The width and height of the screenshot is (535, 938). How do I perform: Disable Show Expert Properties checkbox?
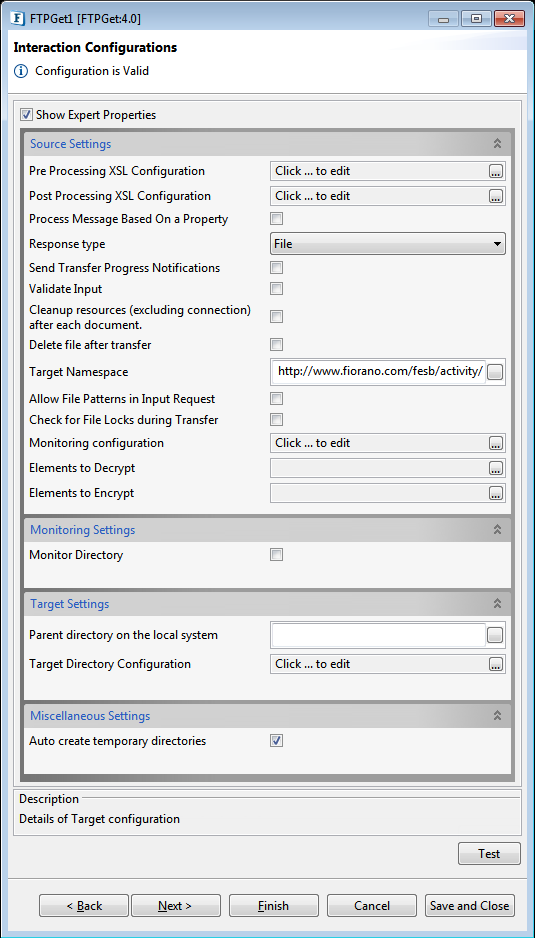26,114
